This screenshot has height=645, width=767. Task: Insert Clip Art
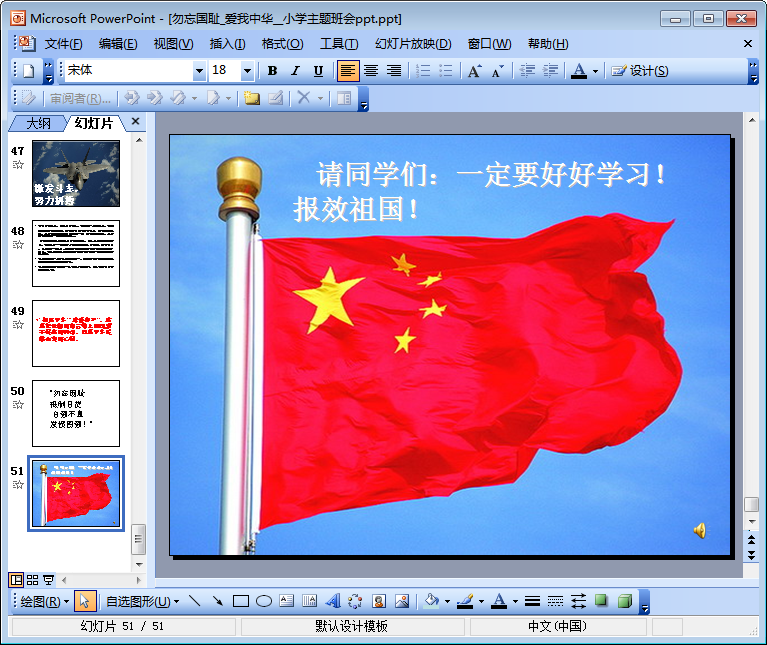click(379, 601)
